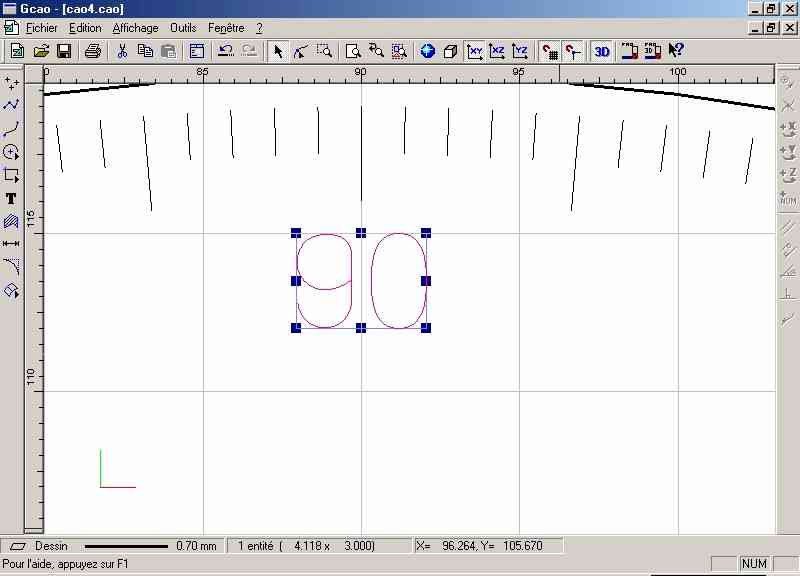Click the '1 entité' selection size readout
This screenshot has width=800, height=576.
[306, 546]
